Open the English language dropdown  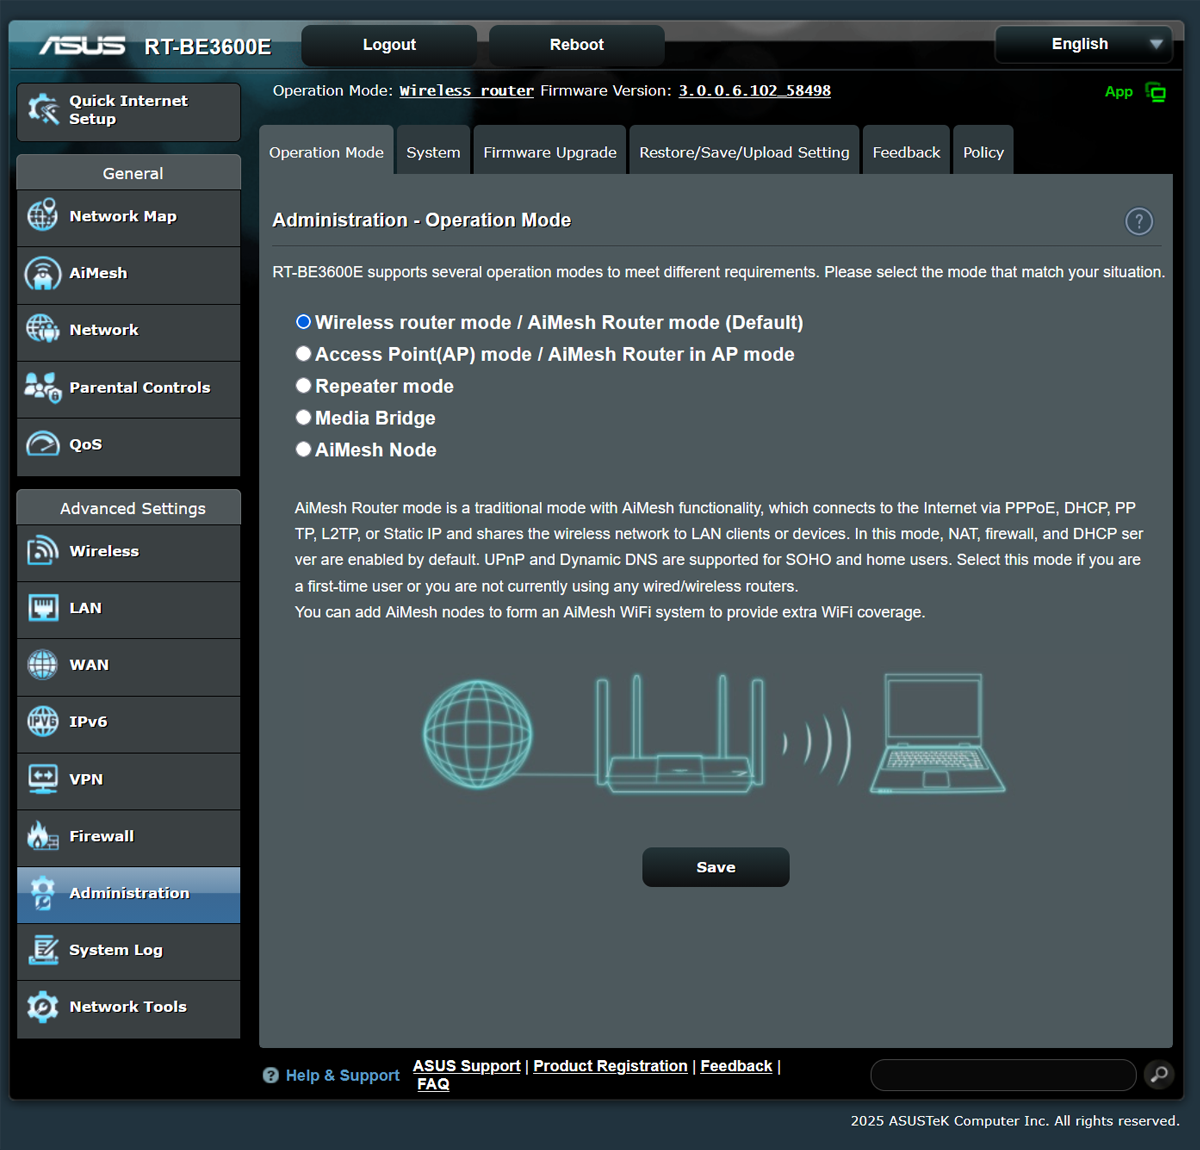pyautogui.click(x=1083, y=44)
